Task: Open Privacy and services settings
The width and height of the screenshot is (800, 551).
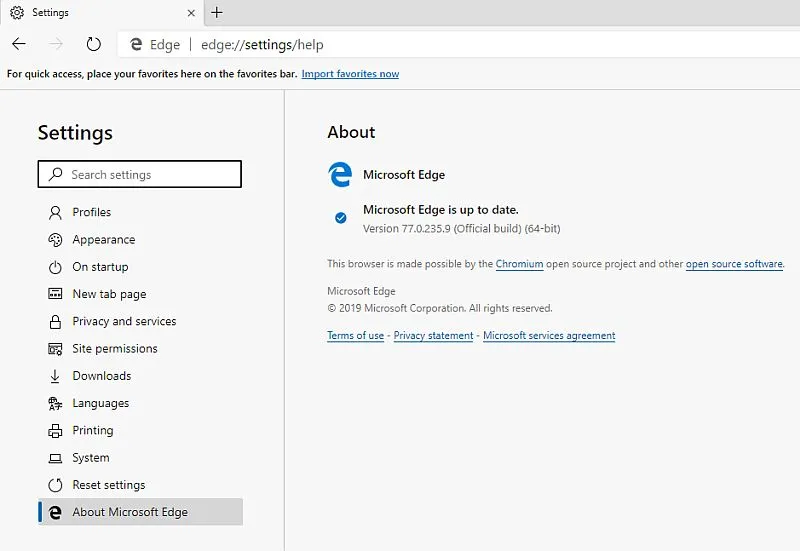Action: [140, 321]
